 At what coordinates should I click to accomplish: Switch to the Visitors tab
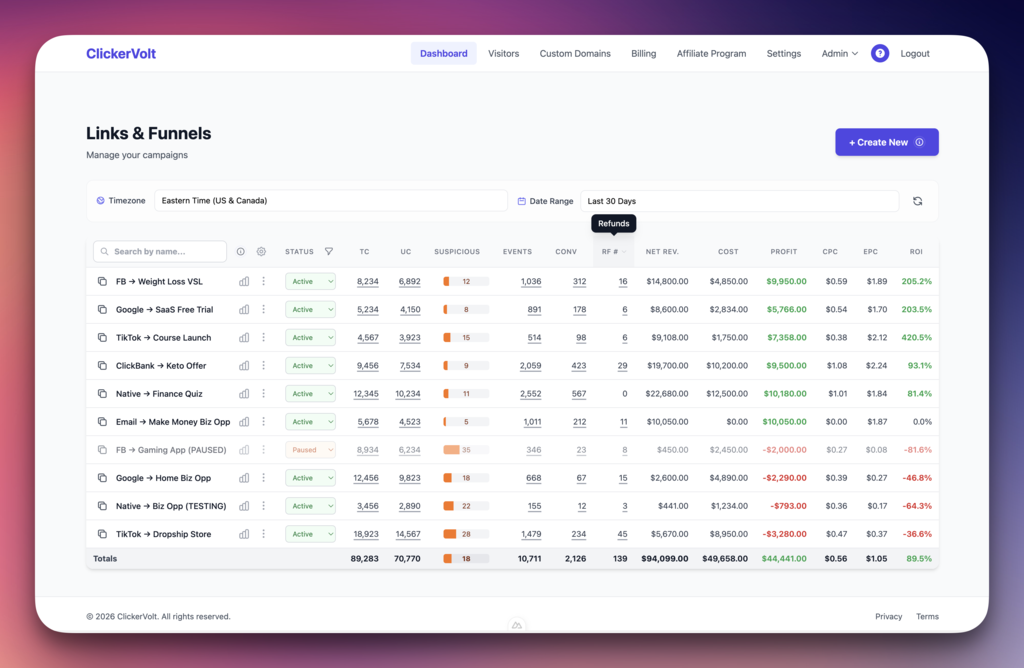503,53
